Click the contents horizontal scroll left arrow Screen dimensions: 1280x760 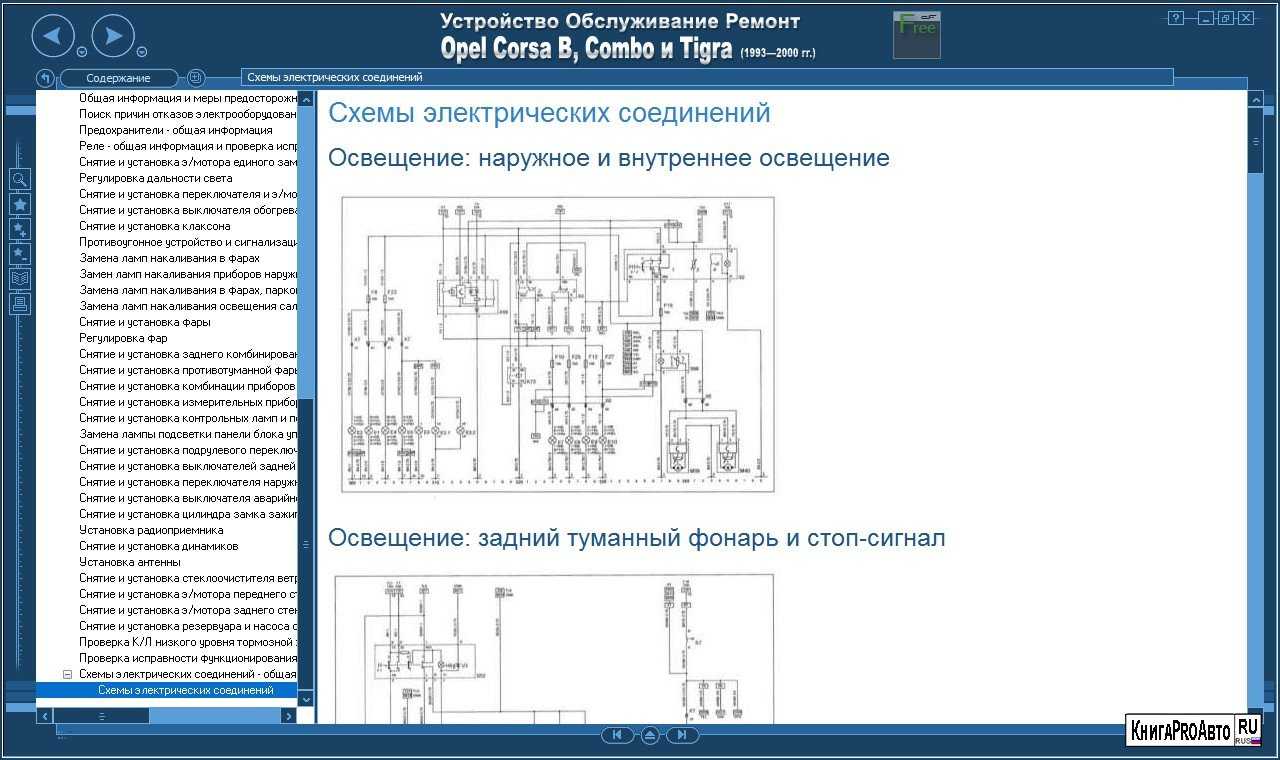[44, 716]
